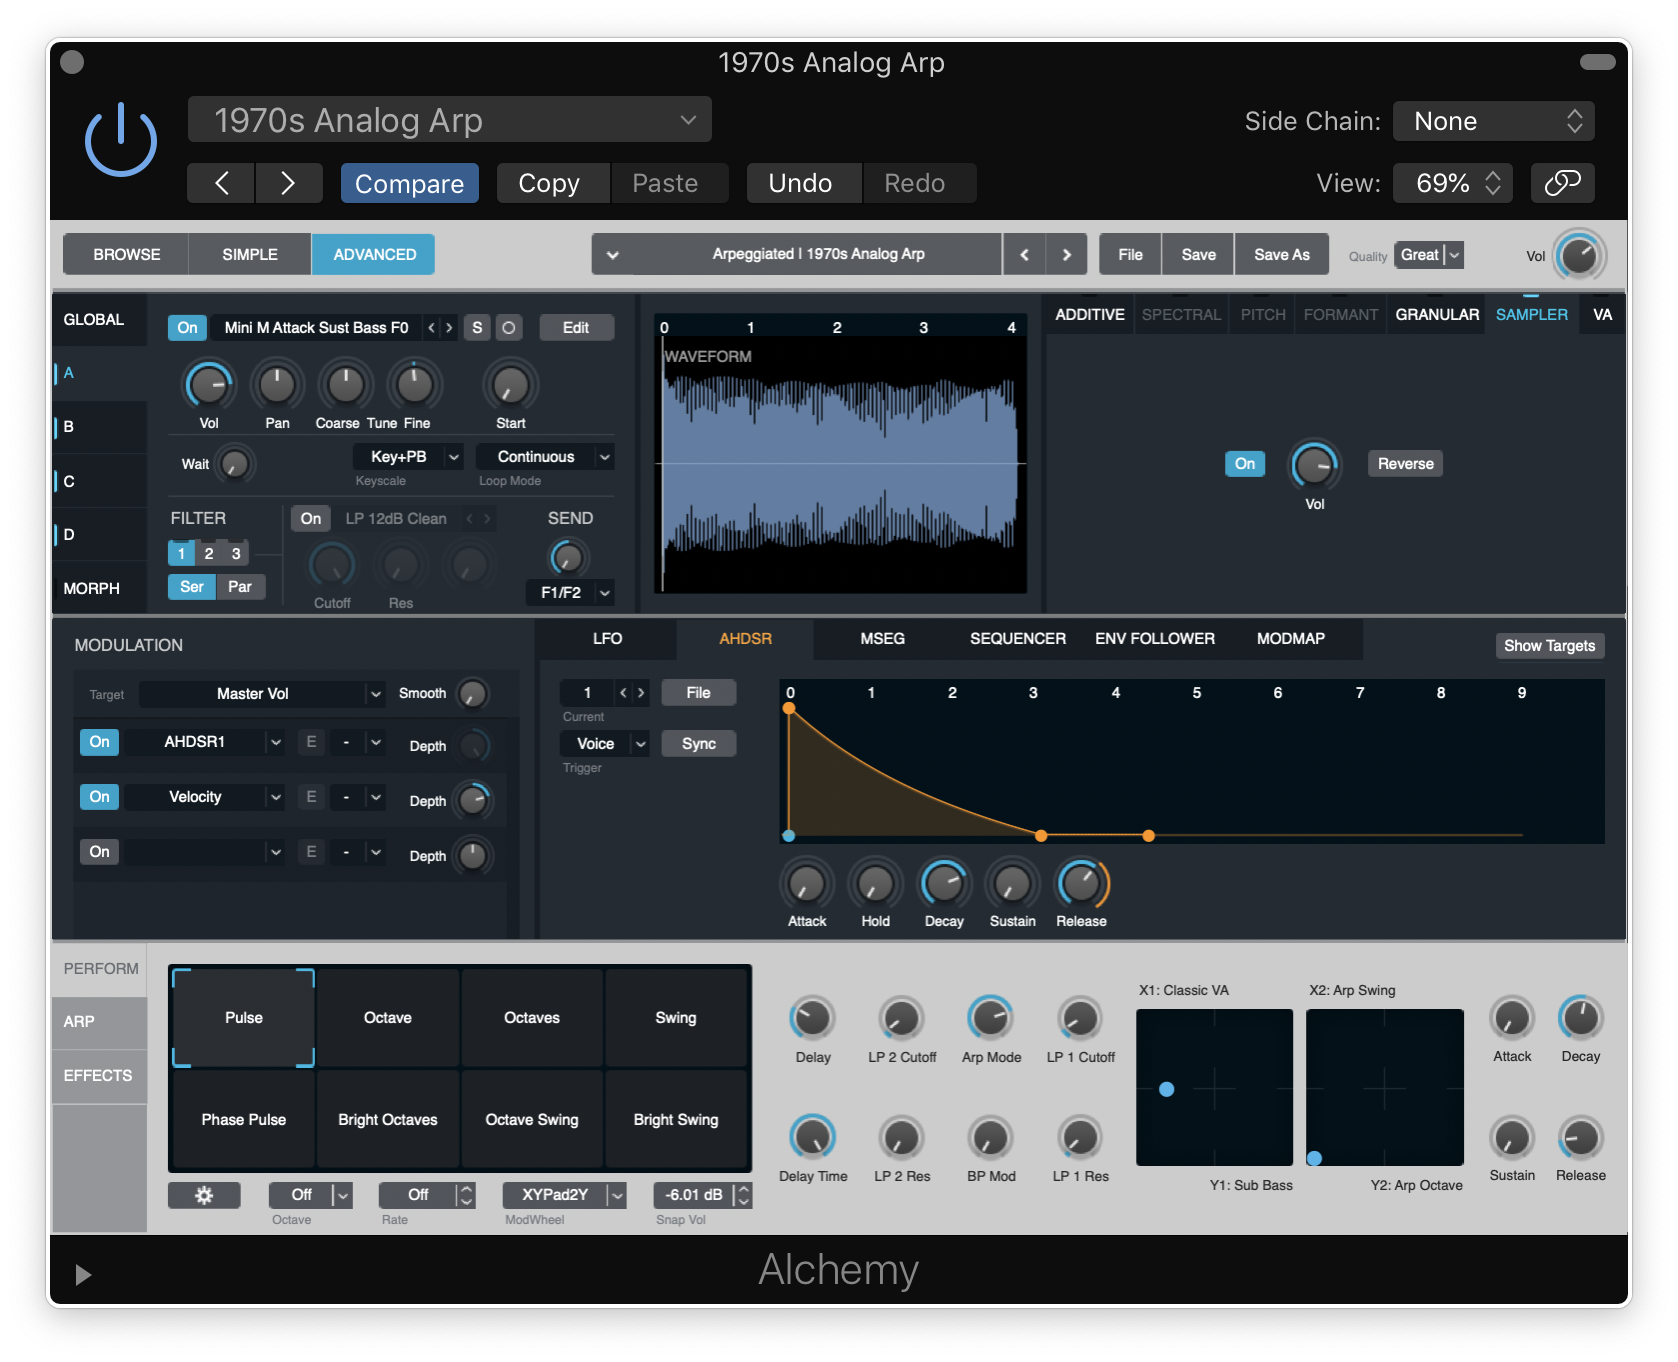Click the X2 Arp Swing XY pad dot
1678x1362 pixels.
click(1314, 1158)
